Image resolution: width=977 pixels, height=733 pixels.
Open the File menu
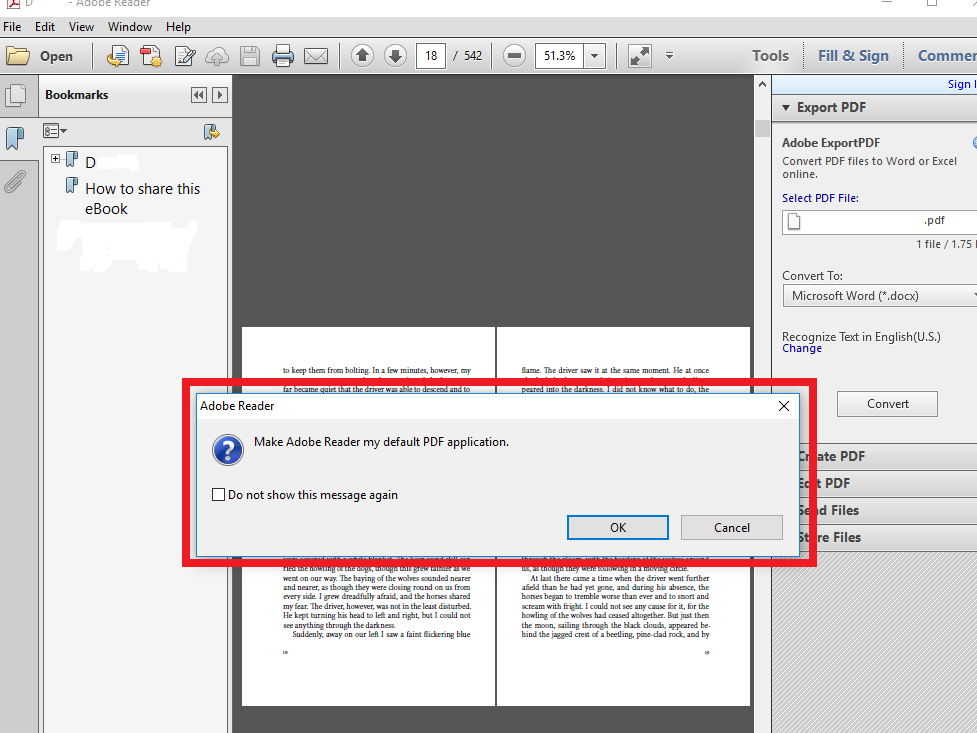[x=12, y=27]
